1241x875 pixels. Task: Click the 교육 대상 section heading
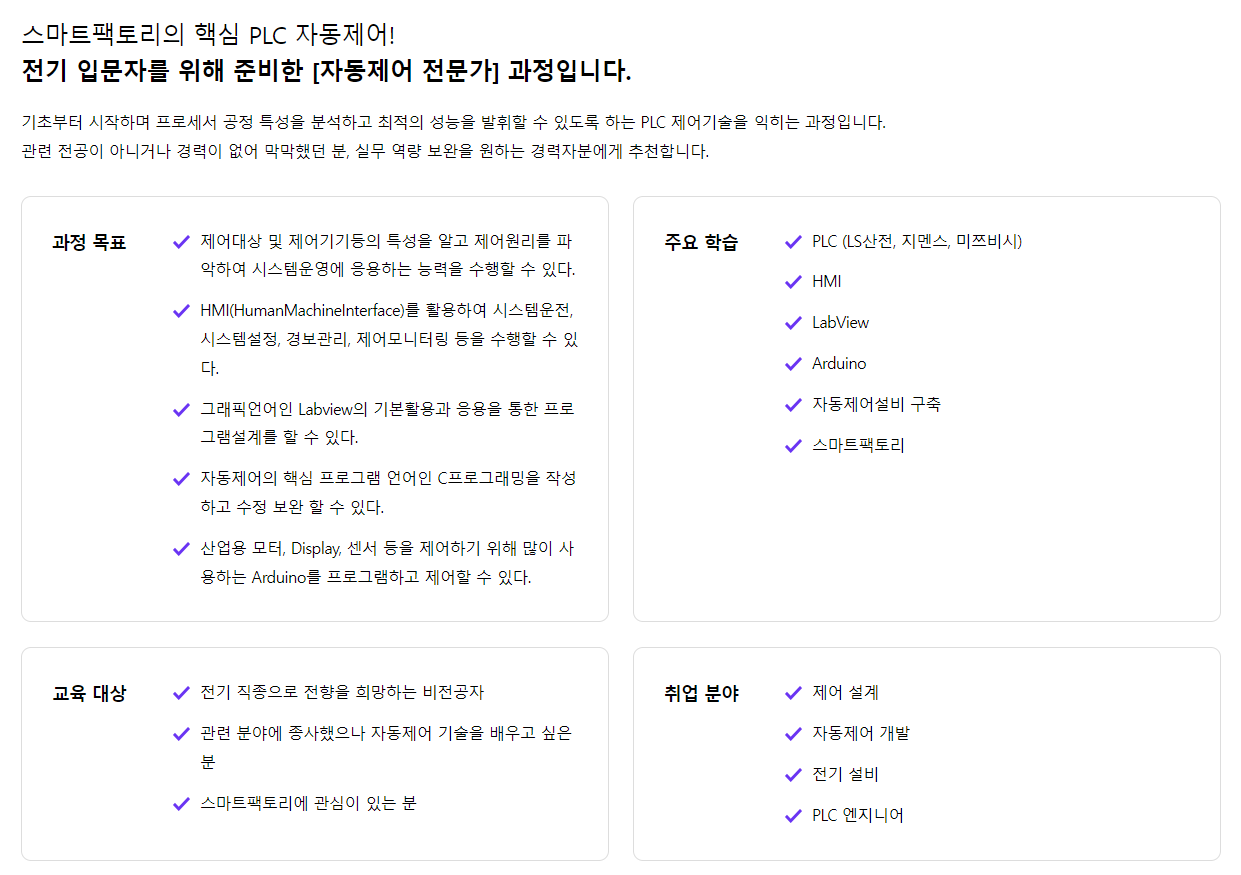pos(89,693)
